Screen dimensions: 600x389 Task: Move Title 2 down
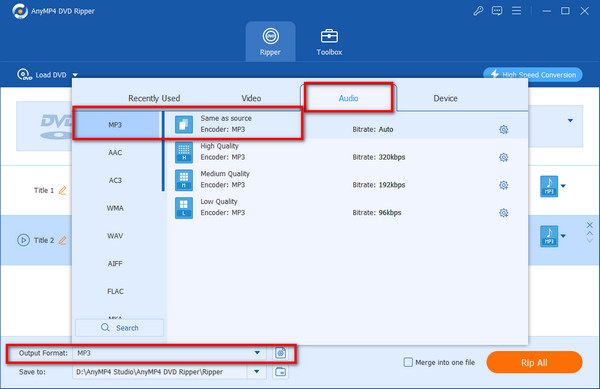590,240
